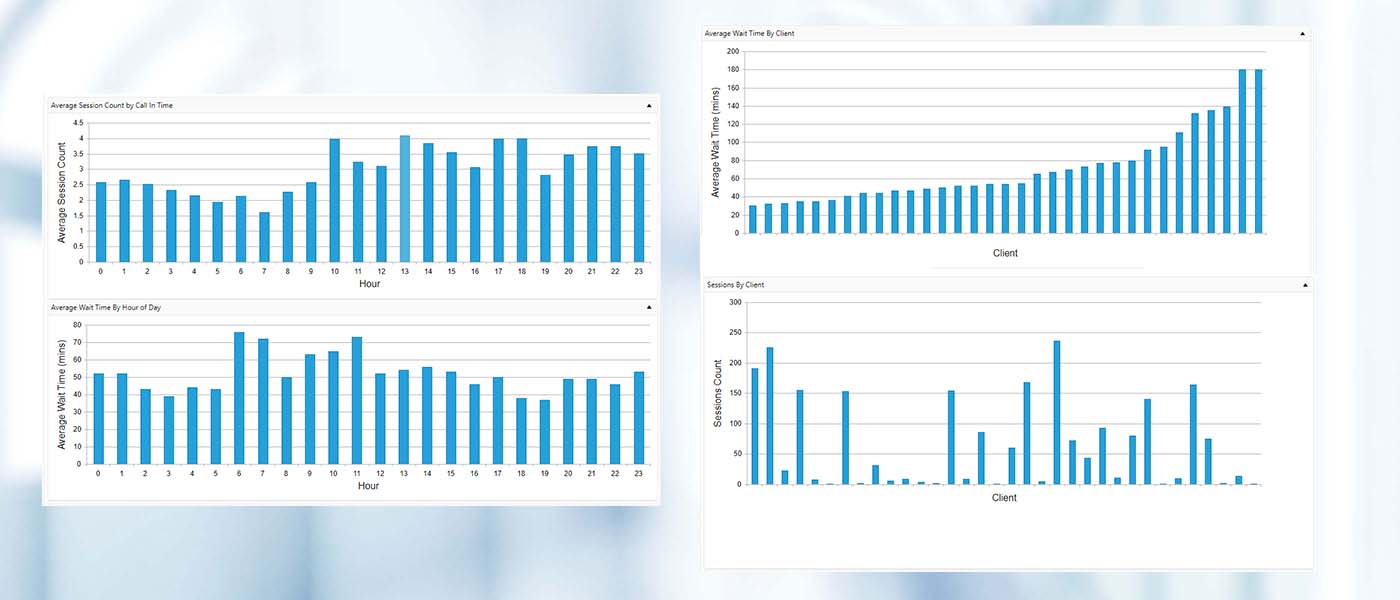The height and width of the screenshot is (600, 1400).
Task: Click the first bar in Sessions By Client chart
Action: 754,426
